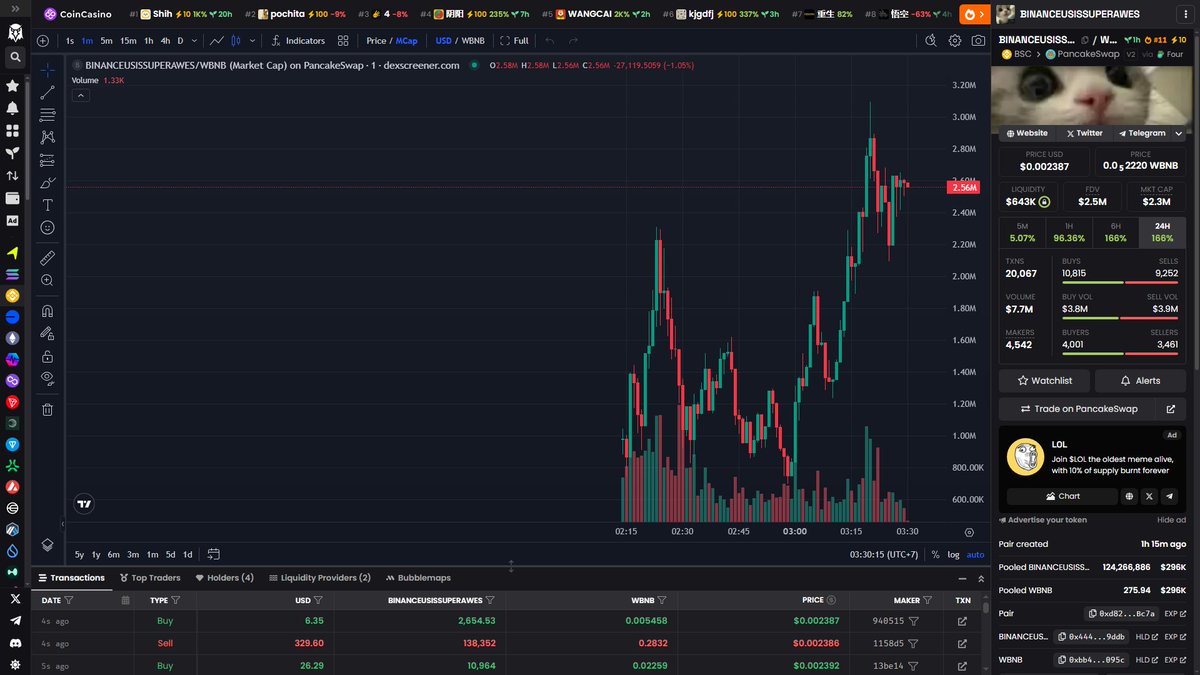
Task: Select the 24H stats period
Action: (1162, 232)
